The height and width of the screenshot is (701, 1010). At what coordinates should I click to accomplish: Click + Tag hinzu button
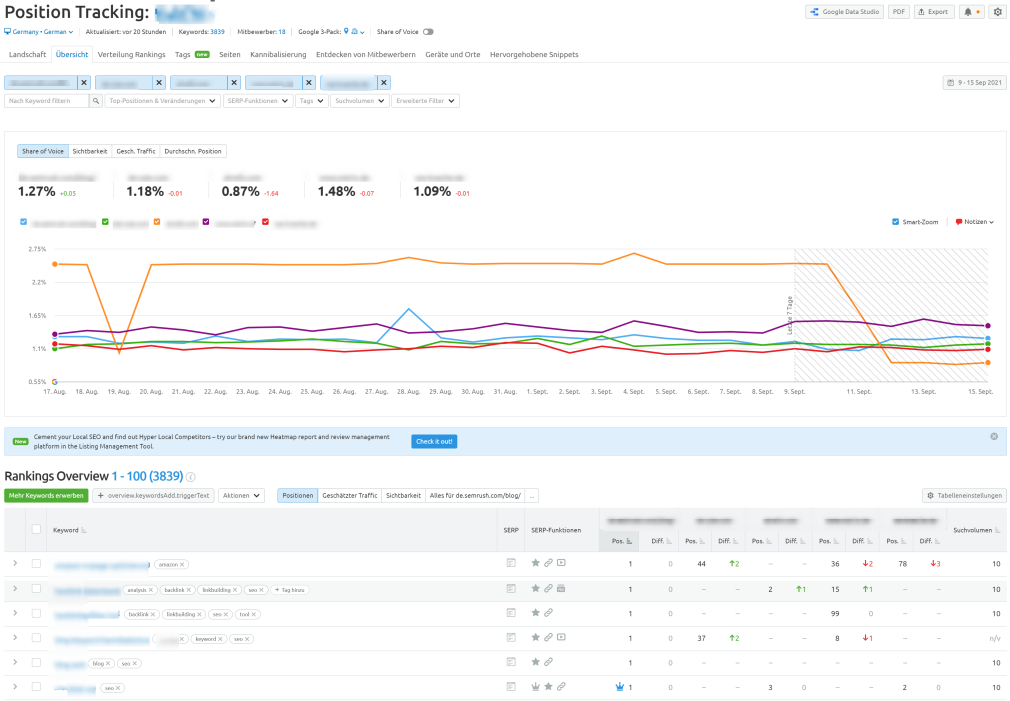point(290,590)
